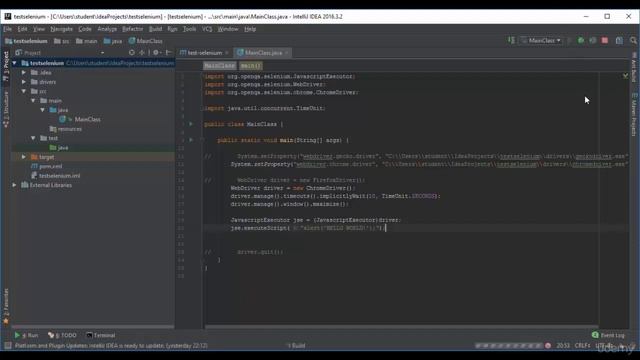The height and width of the screenshot is (360, 640).
Task: Click main() breadcrumb above the editor
Action: click(x=250, y=66)
